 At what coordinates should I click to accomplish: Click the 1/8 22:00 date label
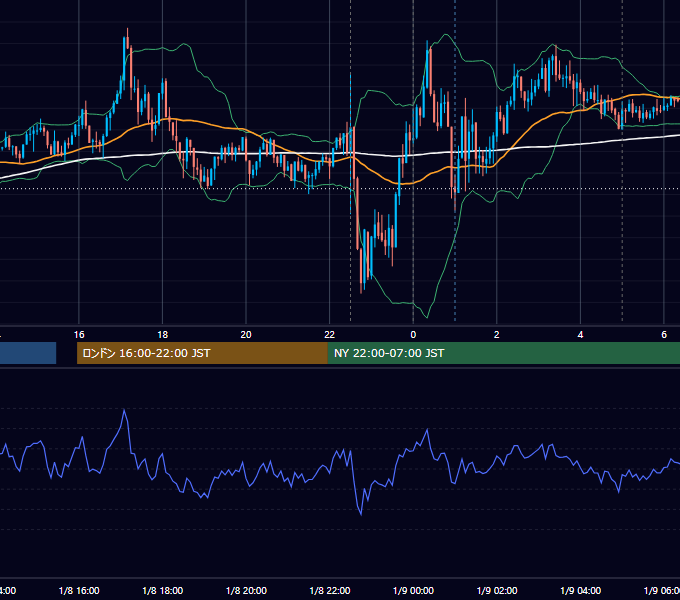click(x=330, y=590)
